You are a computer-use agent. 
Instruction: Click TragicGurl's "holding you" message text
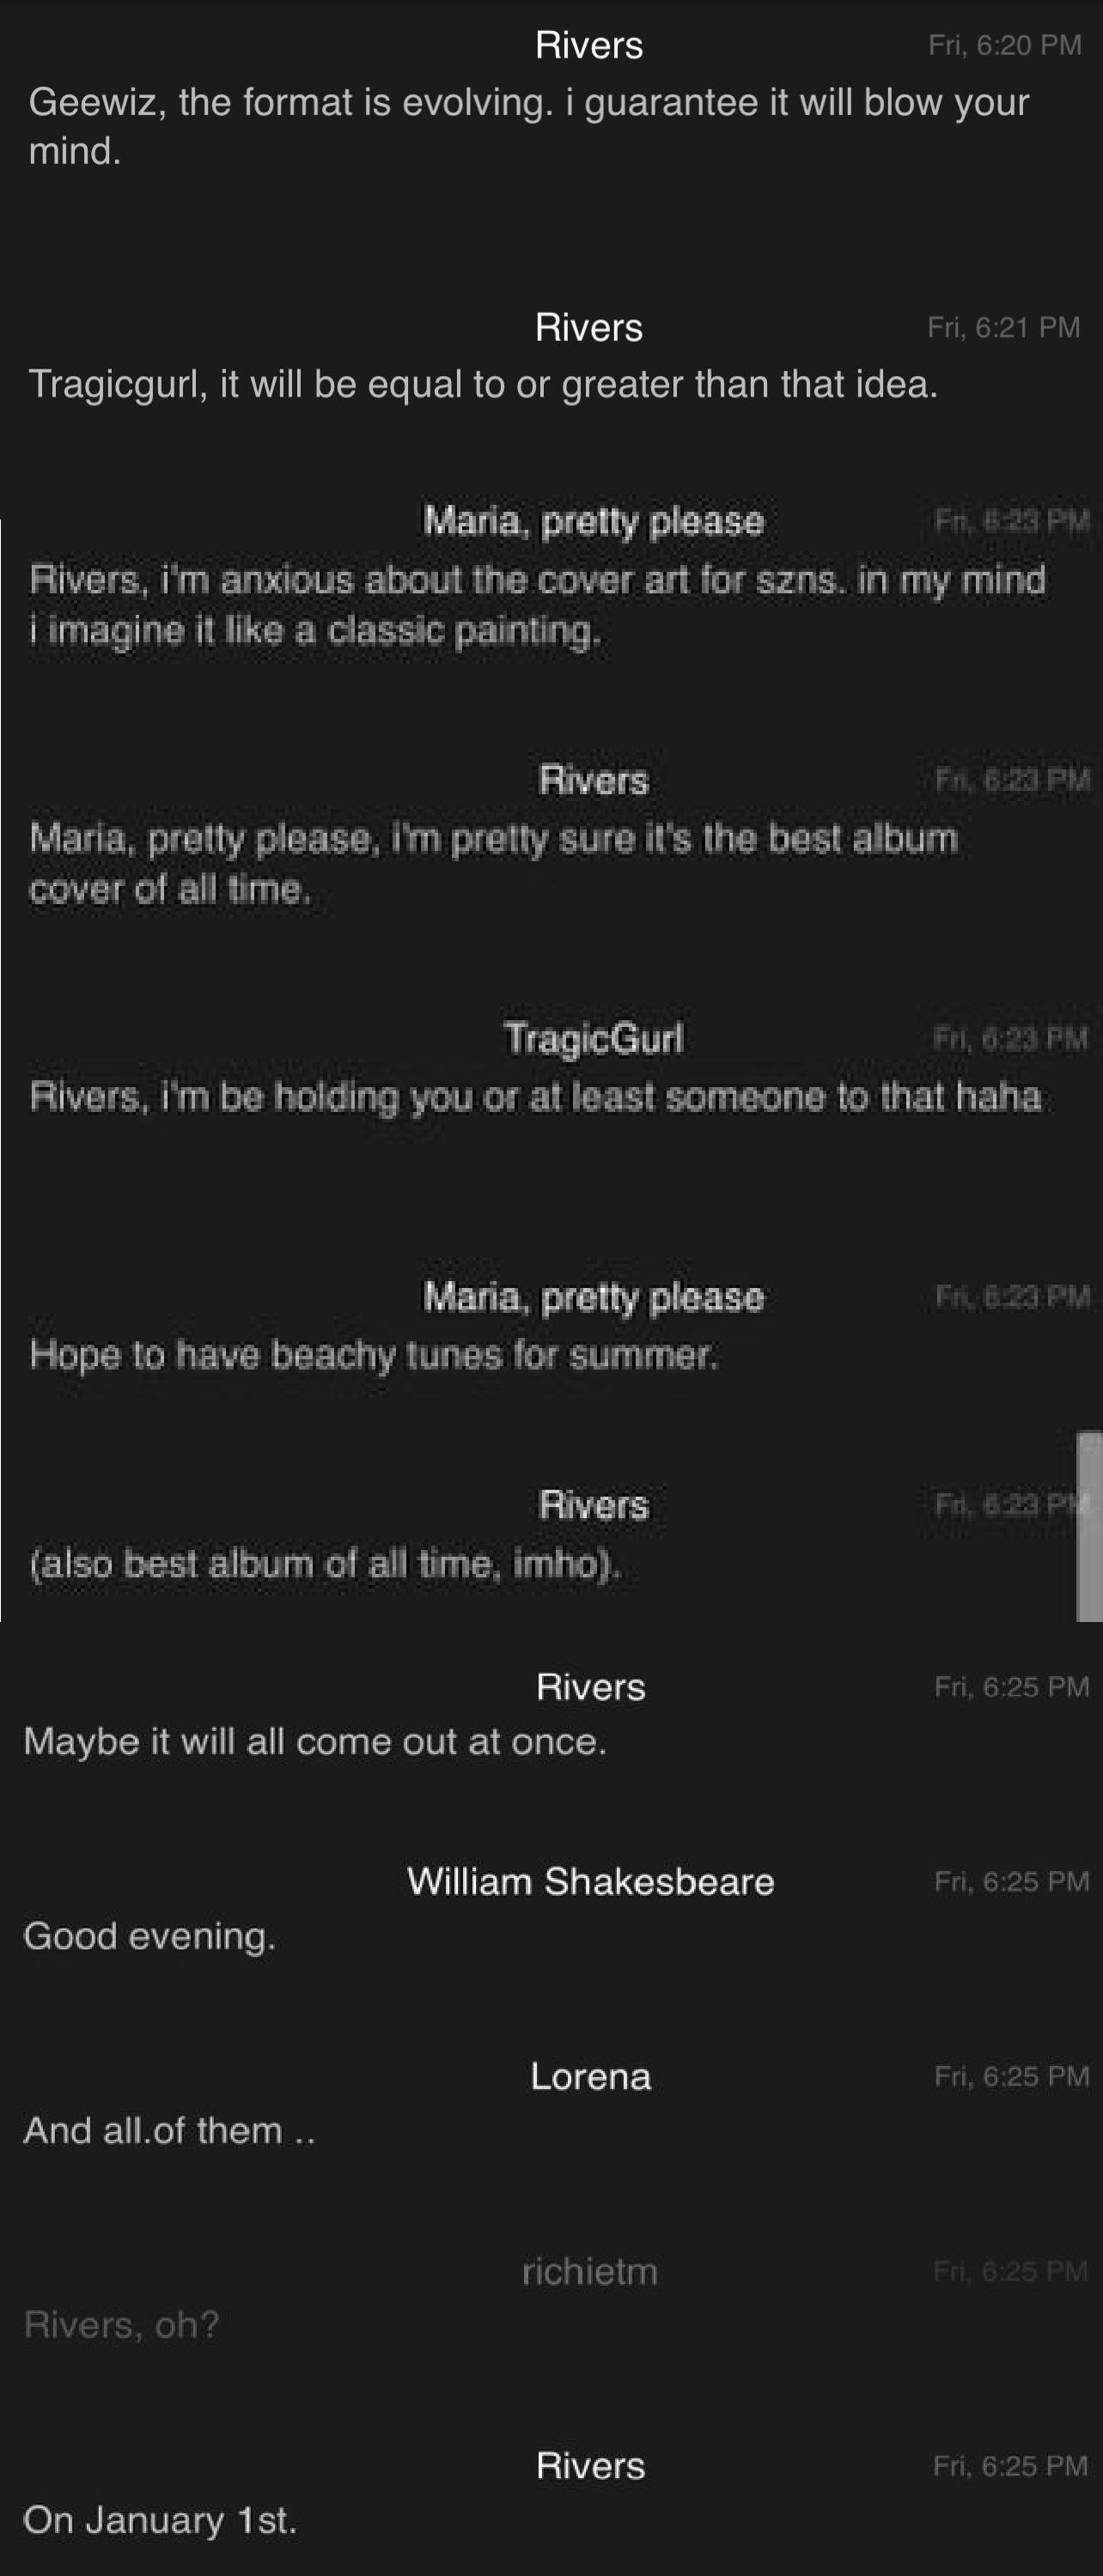pyautogui.click(x=535, y=1097)
